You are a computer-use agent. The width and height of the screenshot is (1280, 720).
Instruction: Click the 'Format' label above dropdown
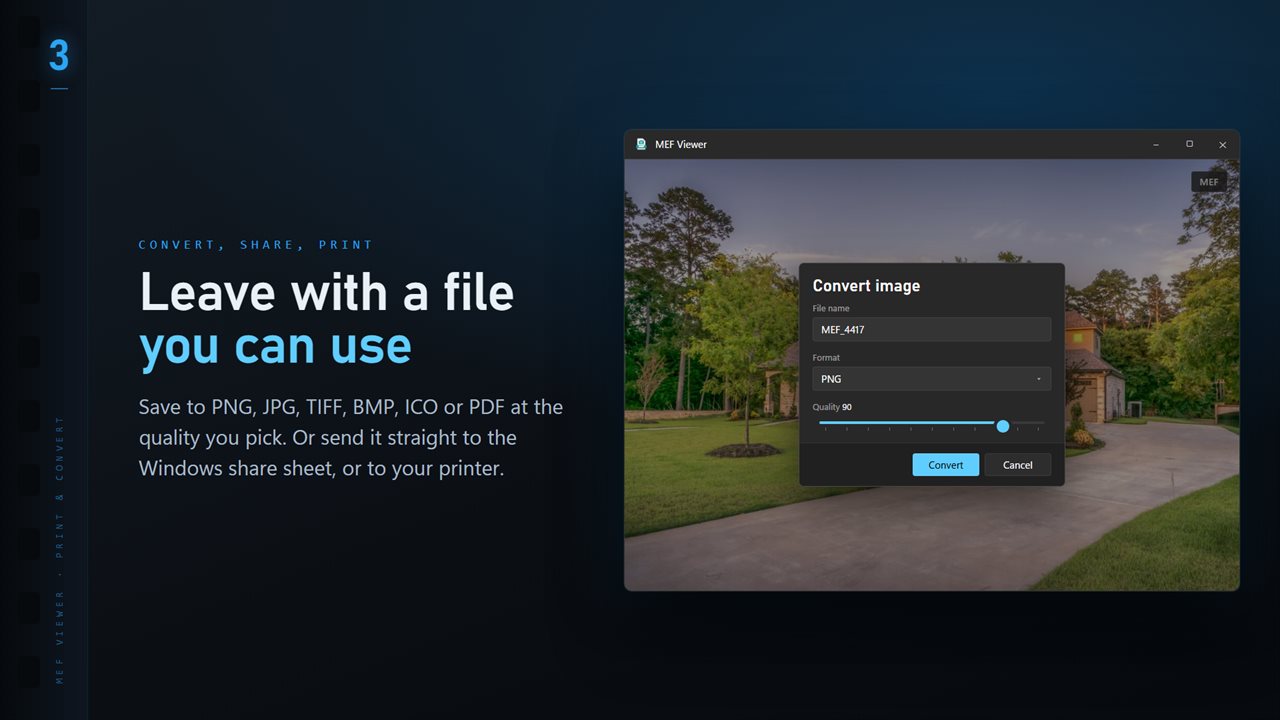826,357
